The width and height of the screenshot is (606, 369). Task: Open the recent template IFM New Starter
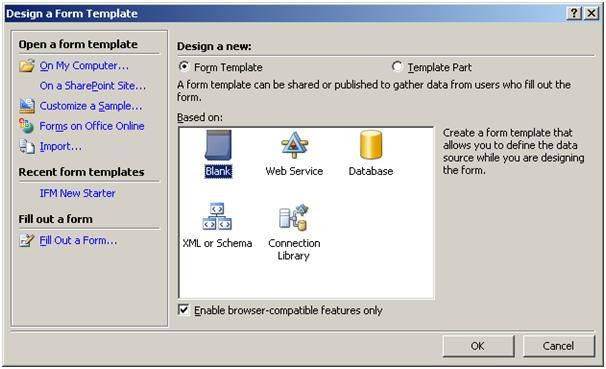(77, 193)
